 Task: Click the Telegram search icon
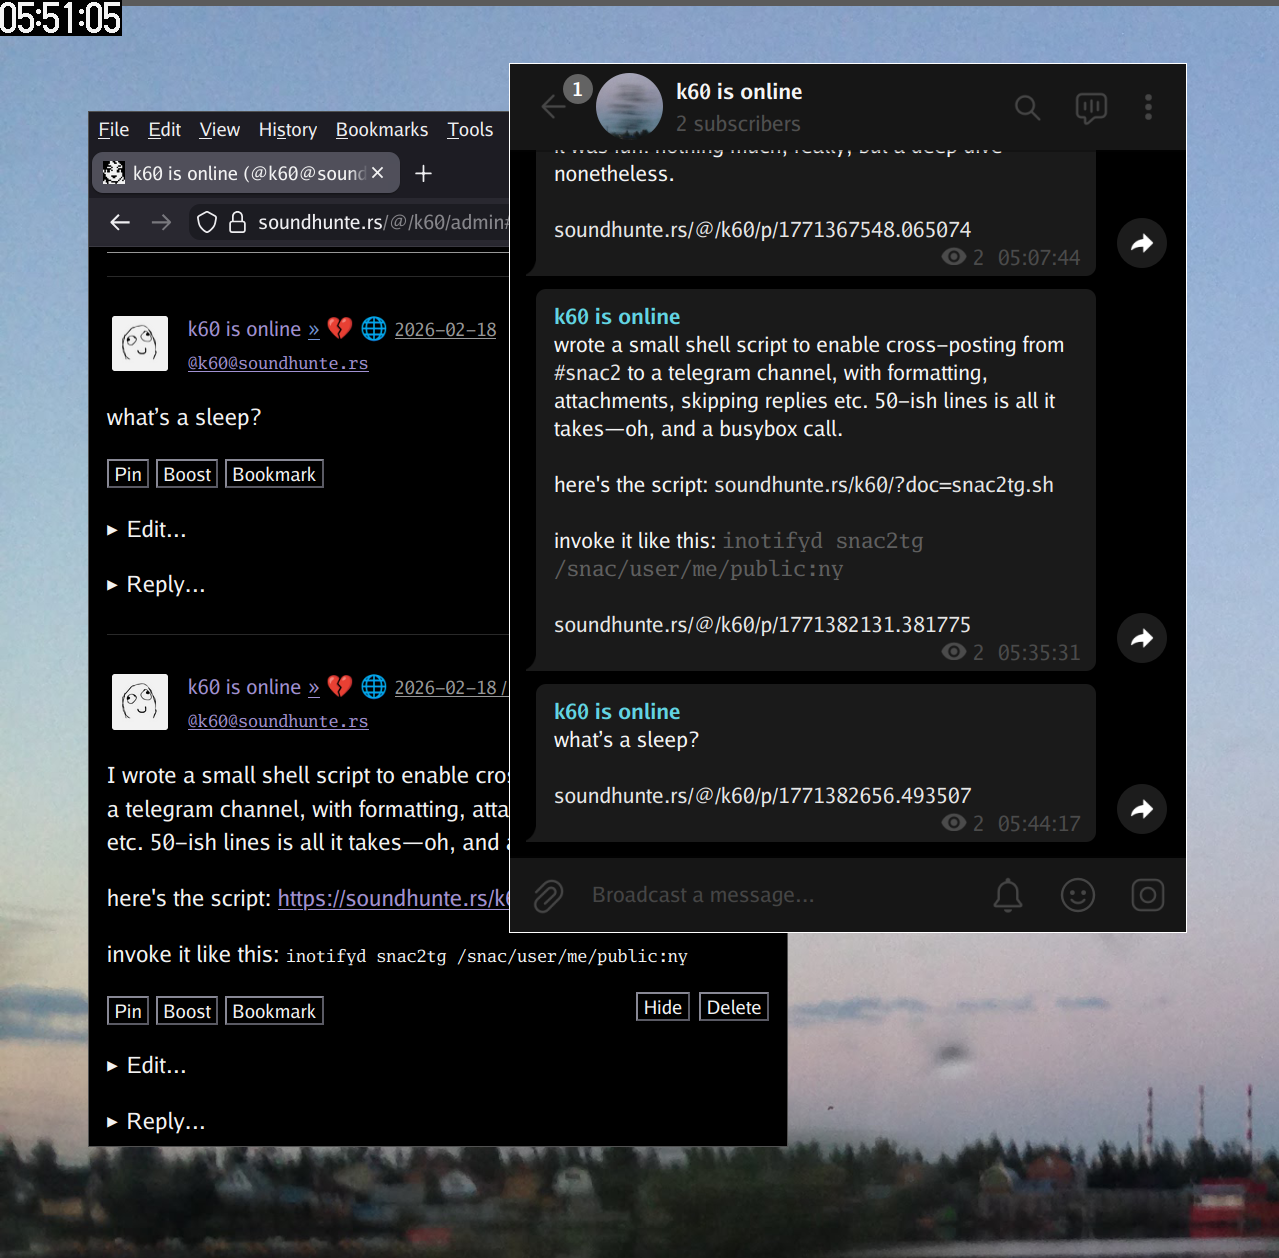pos(1027,107)
